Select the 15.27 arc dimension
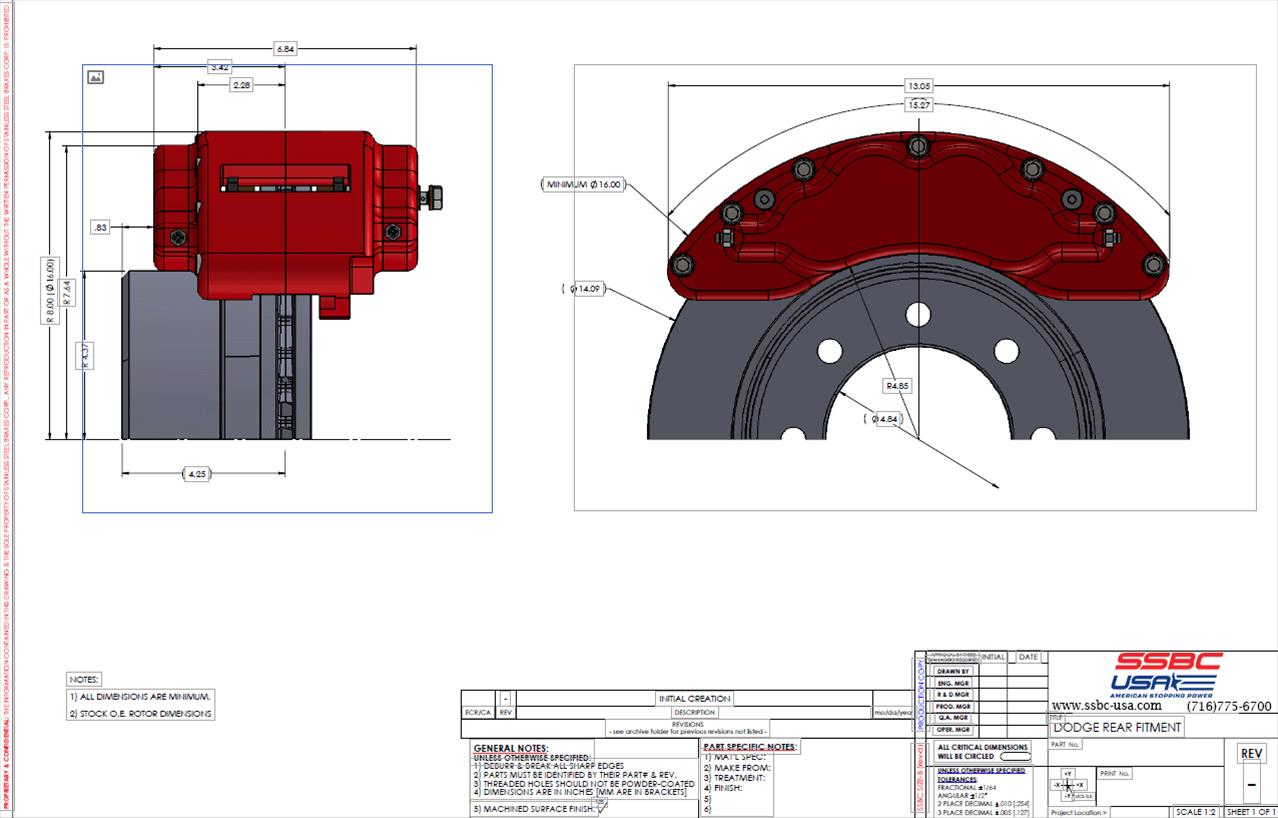Image resolution: width=1278 pixels, height=818 pixels. pos(919,104)
